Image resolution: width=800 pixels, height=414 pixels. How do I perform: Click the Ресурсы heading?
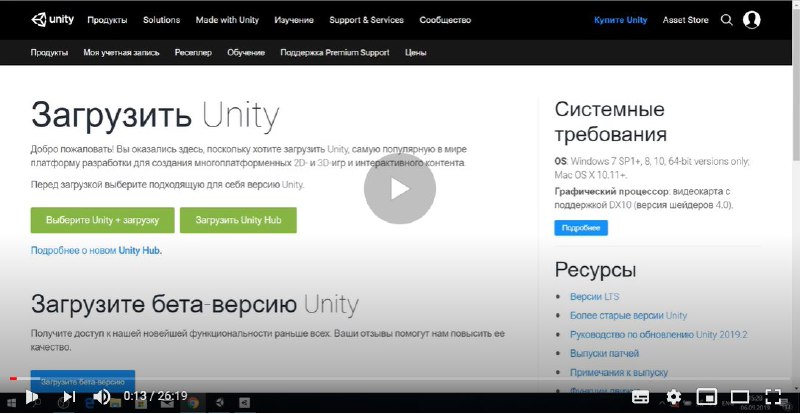pyautogui.click(x=595, y=270)
